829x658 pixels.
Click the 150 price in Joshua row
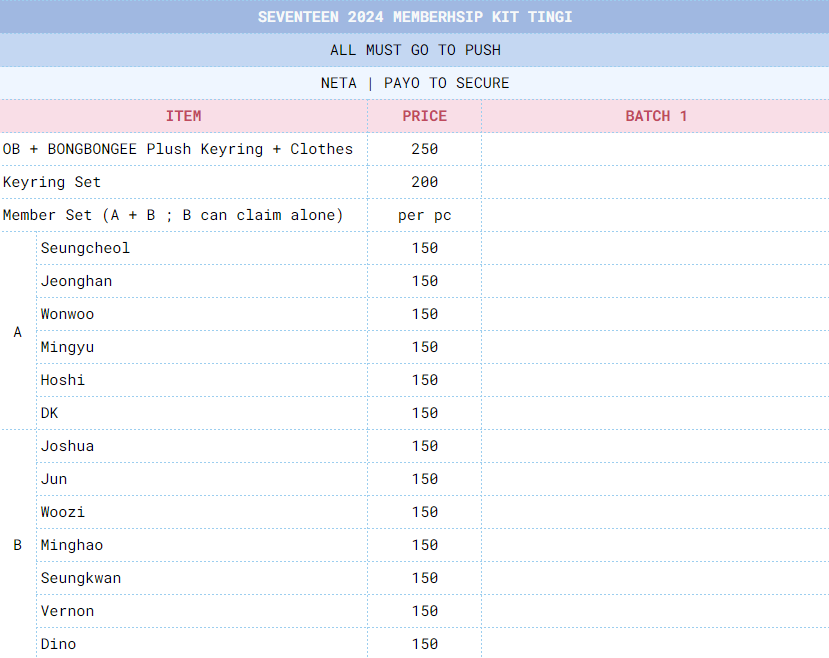click(425, 446)
